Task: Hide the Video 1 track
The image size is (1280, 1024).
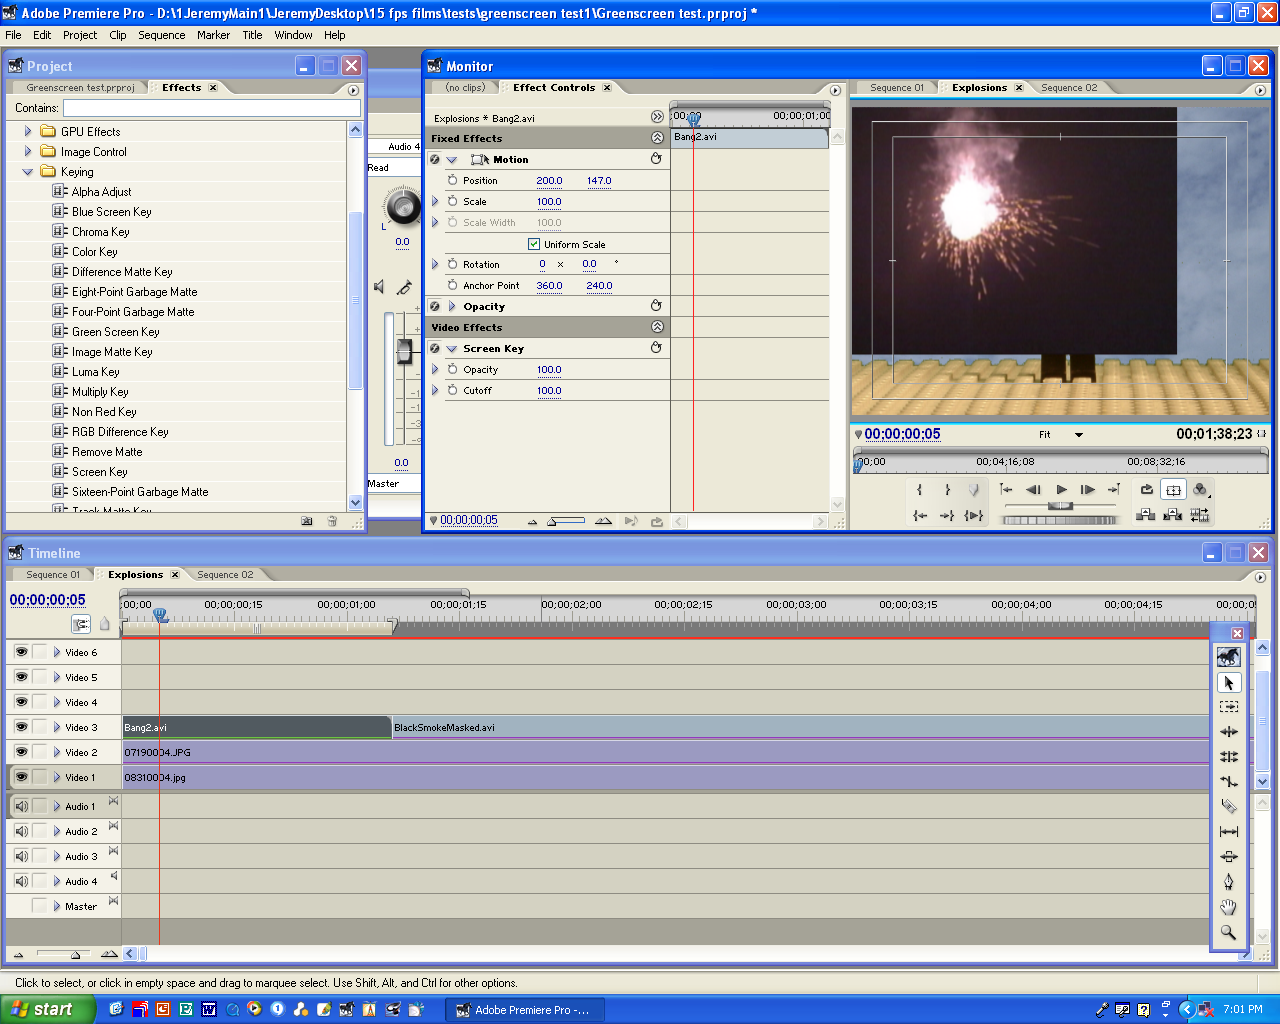Action: pos(21,777)
